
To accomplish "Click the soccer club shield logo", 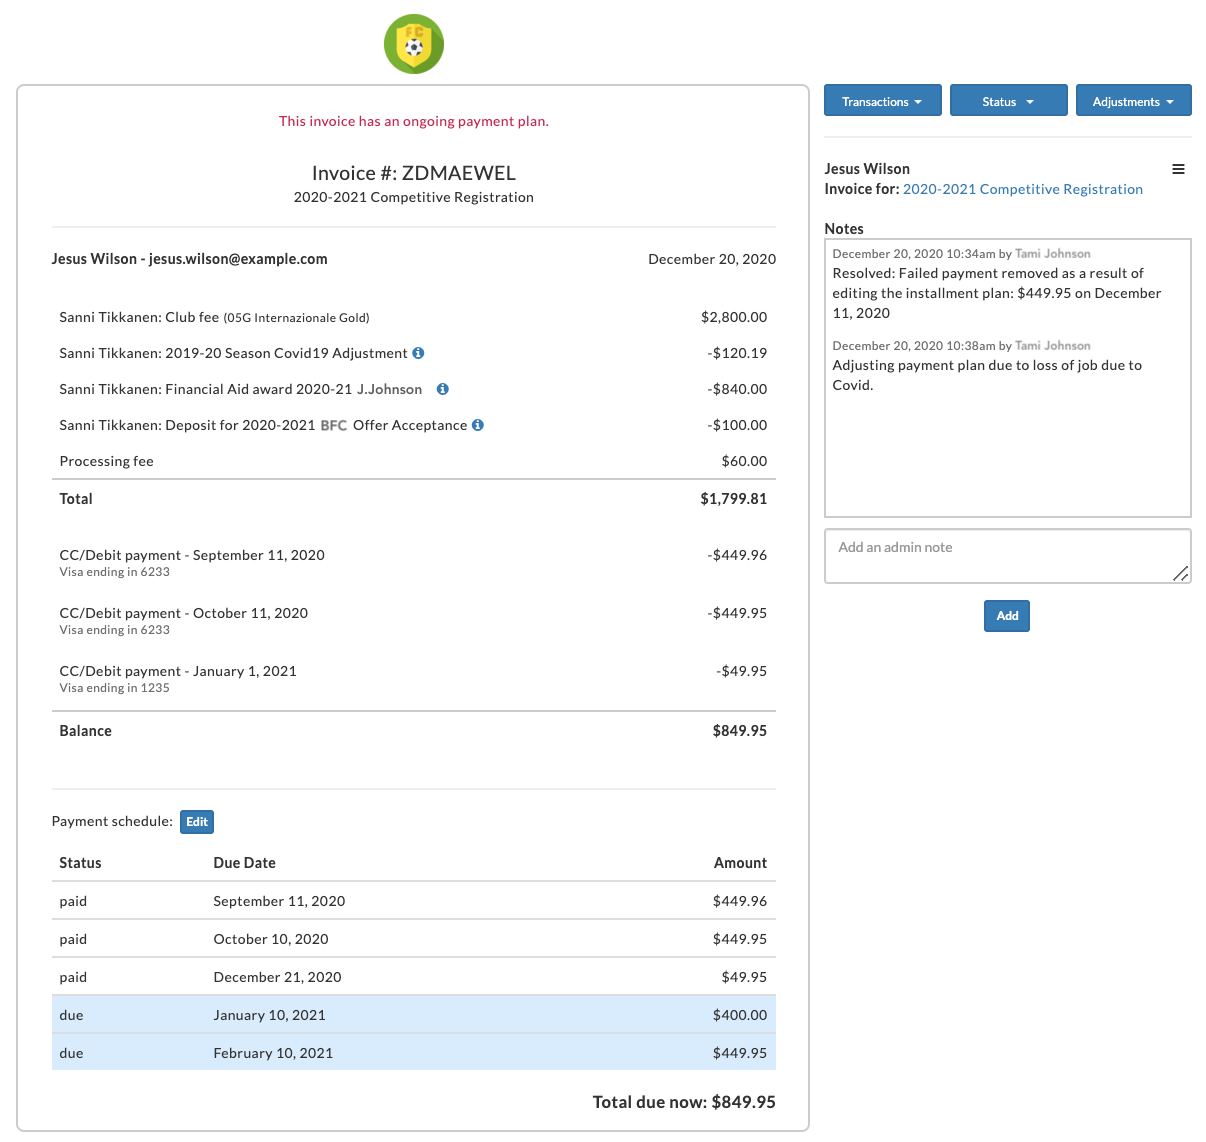I will pyautogui.click(x=414, y=44).
